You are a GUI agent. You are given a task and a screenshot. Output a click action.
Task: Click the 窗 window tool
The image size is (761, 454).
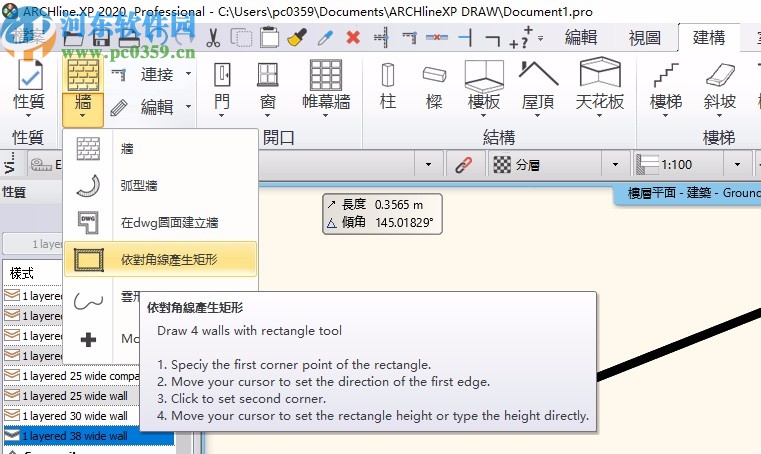[x=267, y=85]
